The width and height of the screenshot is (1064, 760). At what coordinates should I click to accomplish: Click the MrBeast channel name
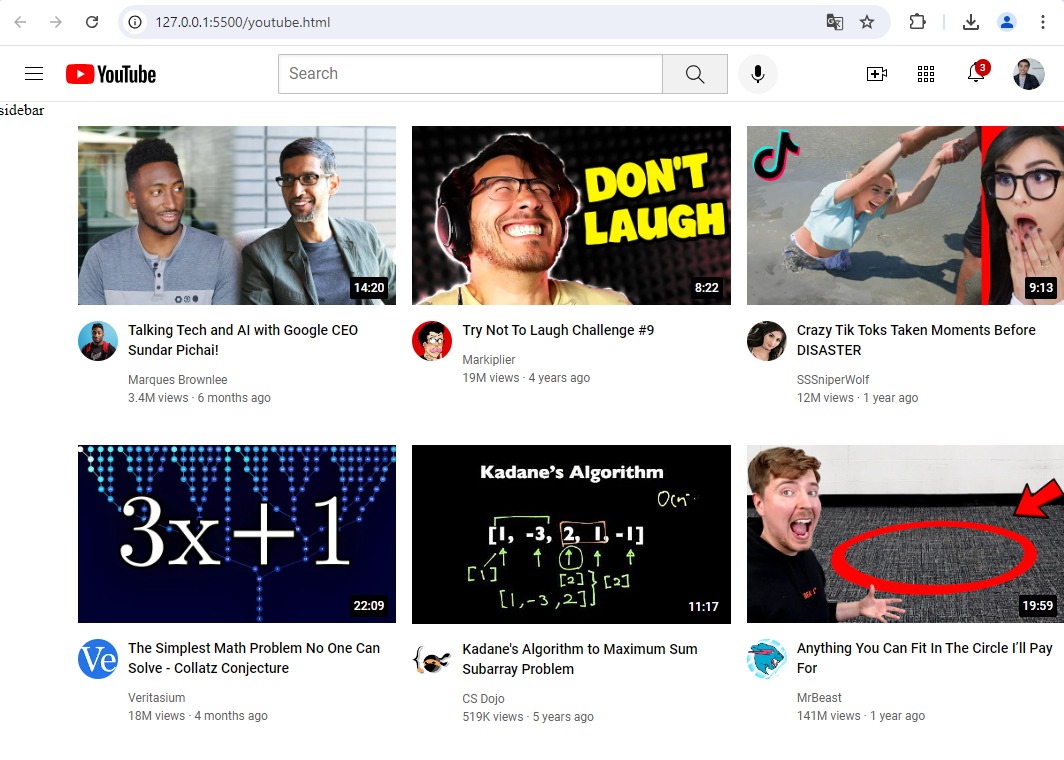click(x=819, y=698)
